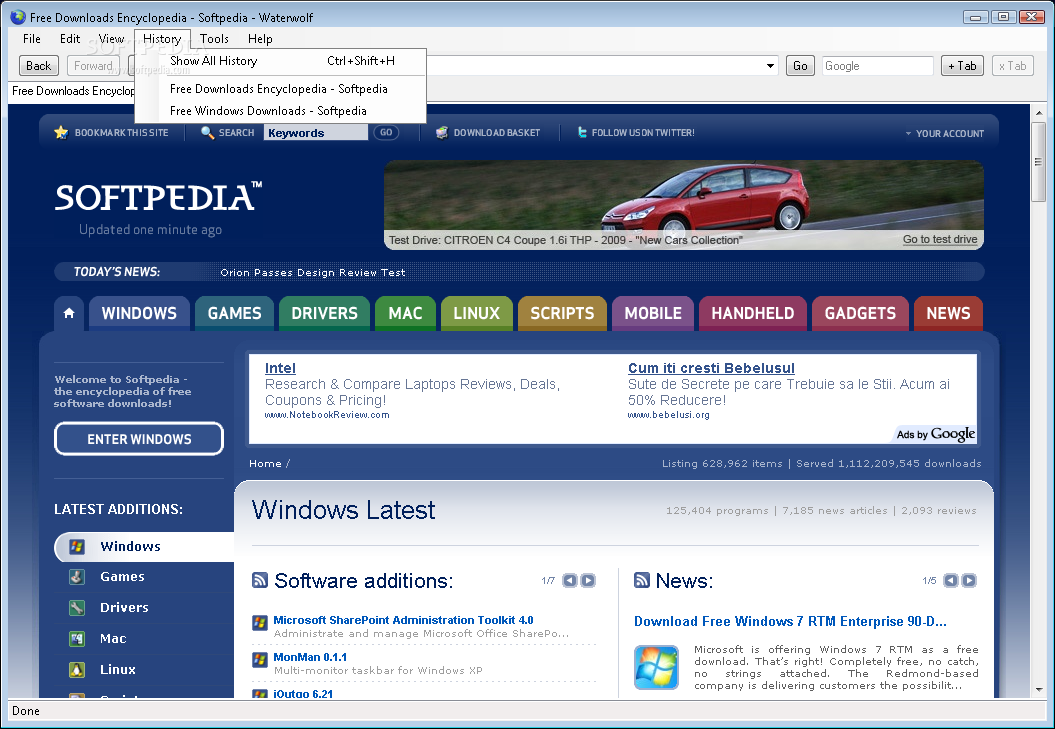Open Download Free Windows 7 RTM headline
This screenshot has height=729, width=1055.
click(x=790, y=621)
